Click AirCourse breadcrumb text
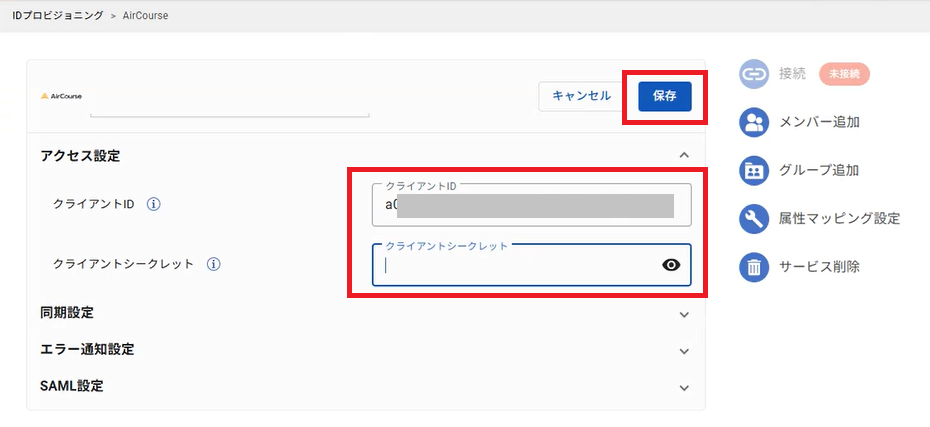Screen dimensions: 930x427 (x=145, y=16)
